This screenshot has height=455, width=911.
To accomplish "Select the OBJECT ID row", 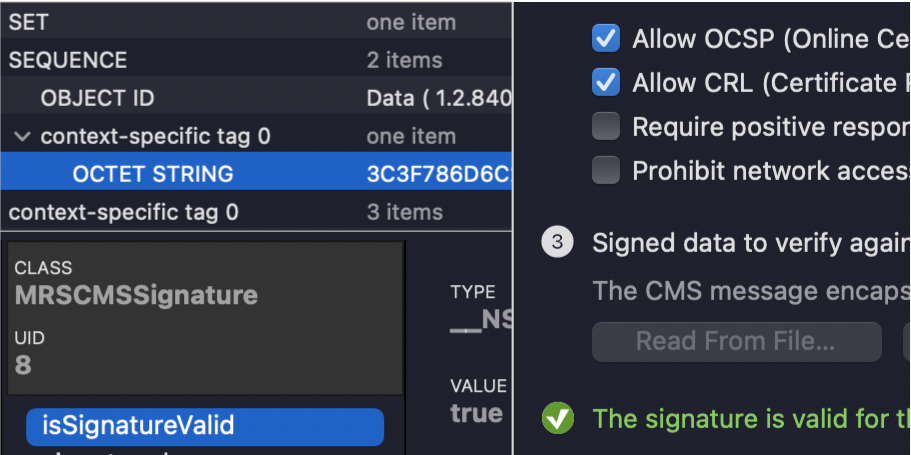I will (256, 98).
